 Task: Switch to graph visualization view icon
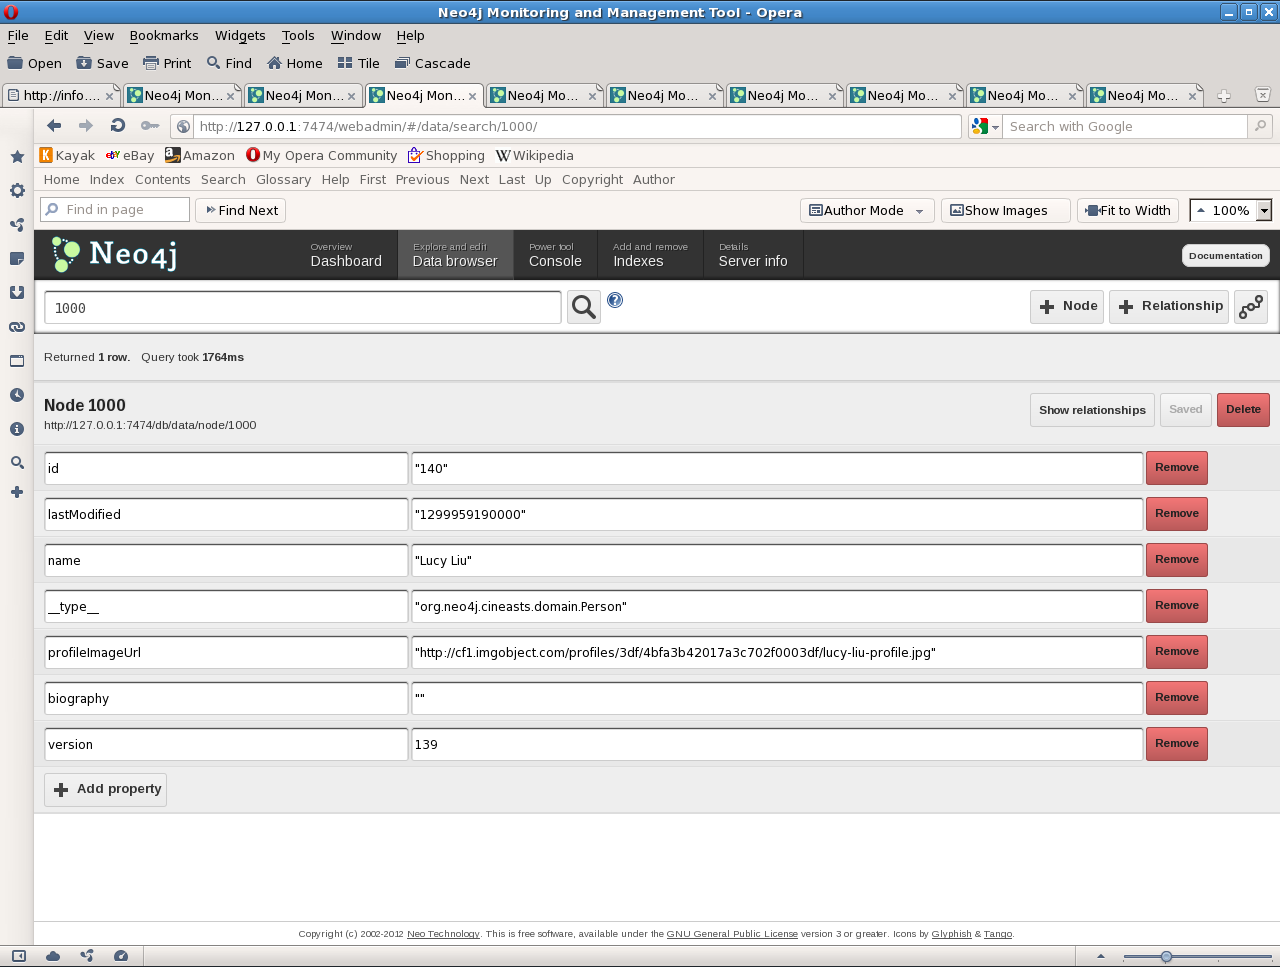tap(1251, 307)
